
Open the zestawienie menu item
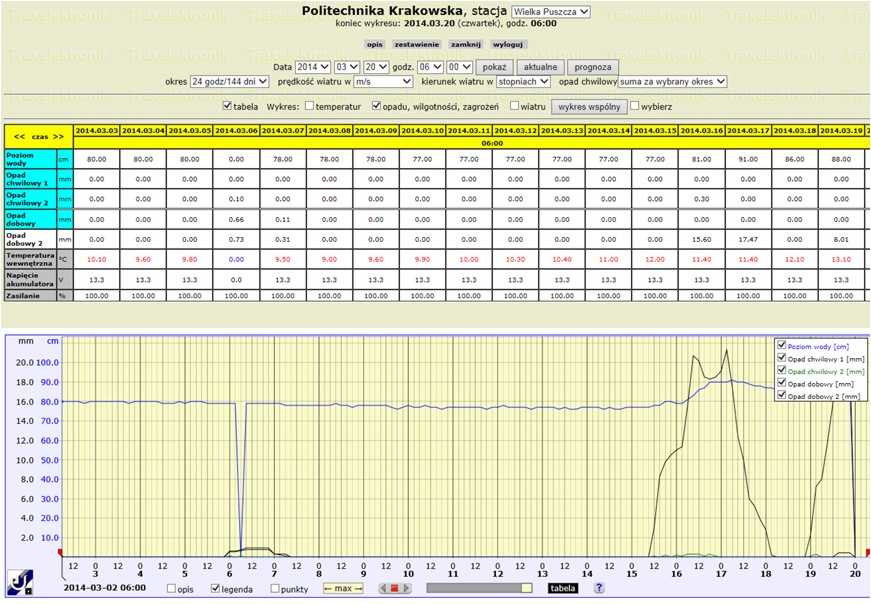[417, 44]
